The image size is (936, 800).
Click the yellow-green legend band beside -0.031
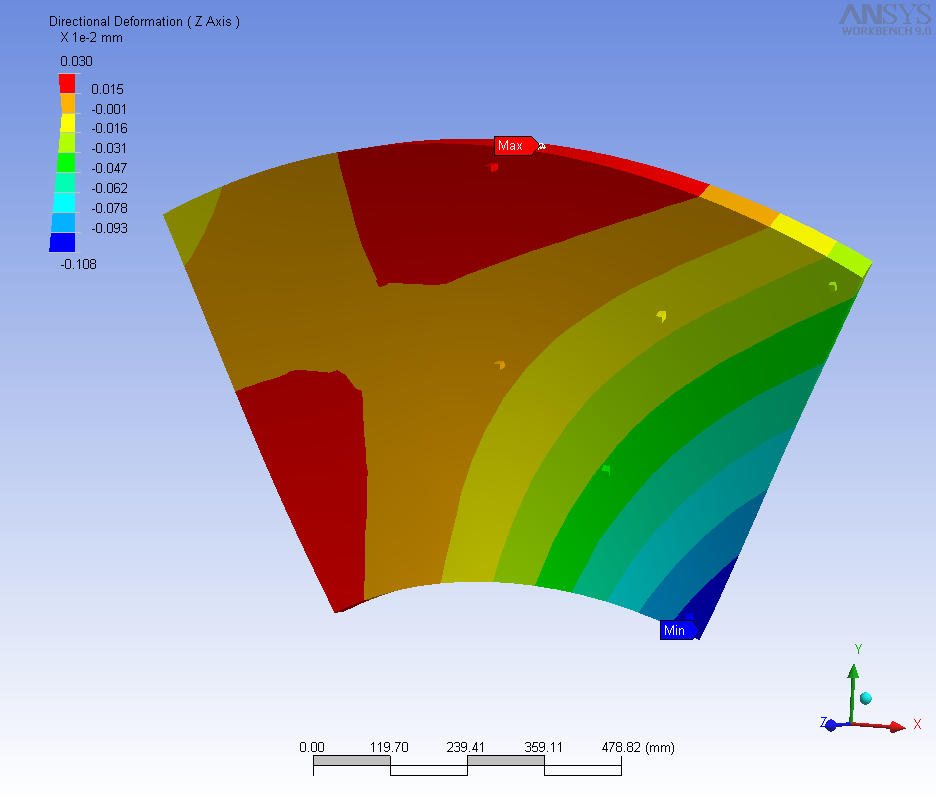pos(66,143)
